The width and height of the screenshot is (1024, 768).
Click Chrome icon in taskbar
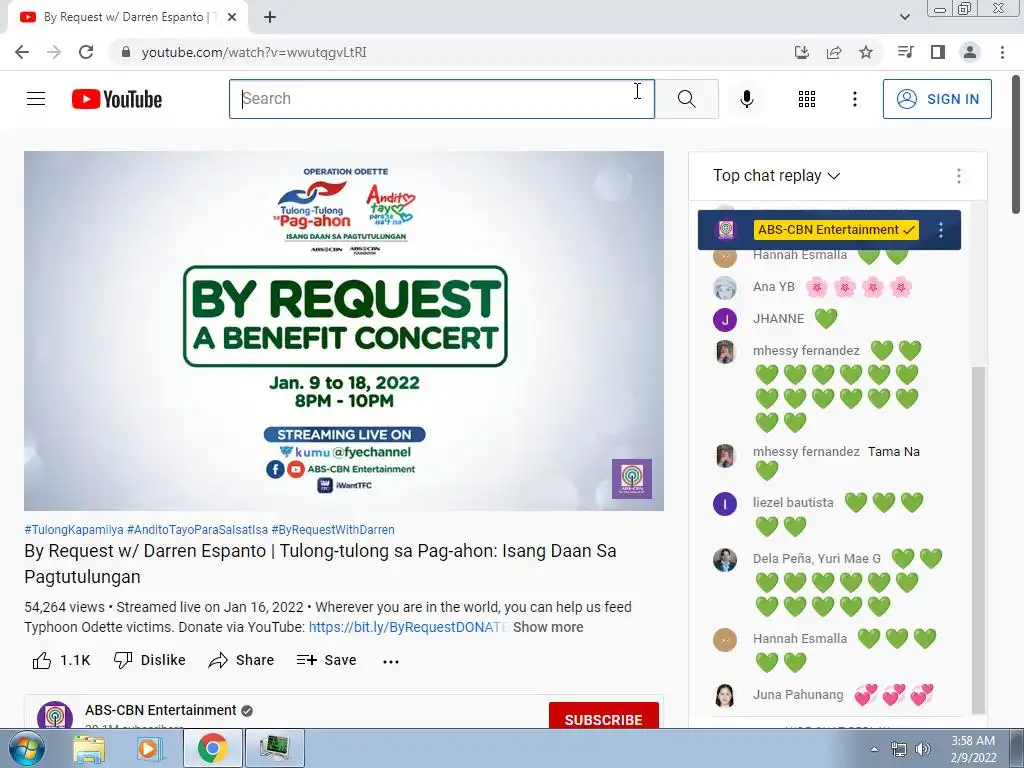pyautogui.click(x=213, y=748)
